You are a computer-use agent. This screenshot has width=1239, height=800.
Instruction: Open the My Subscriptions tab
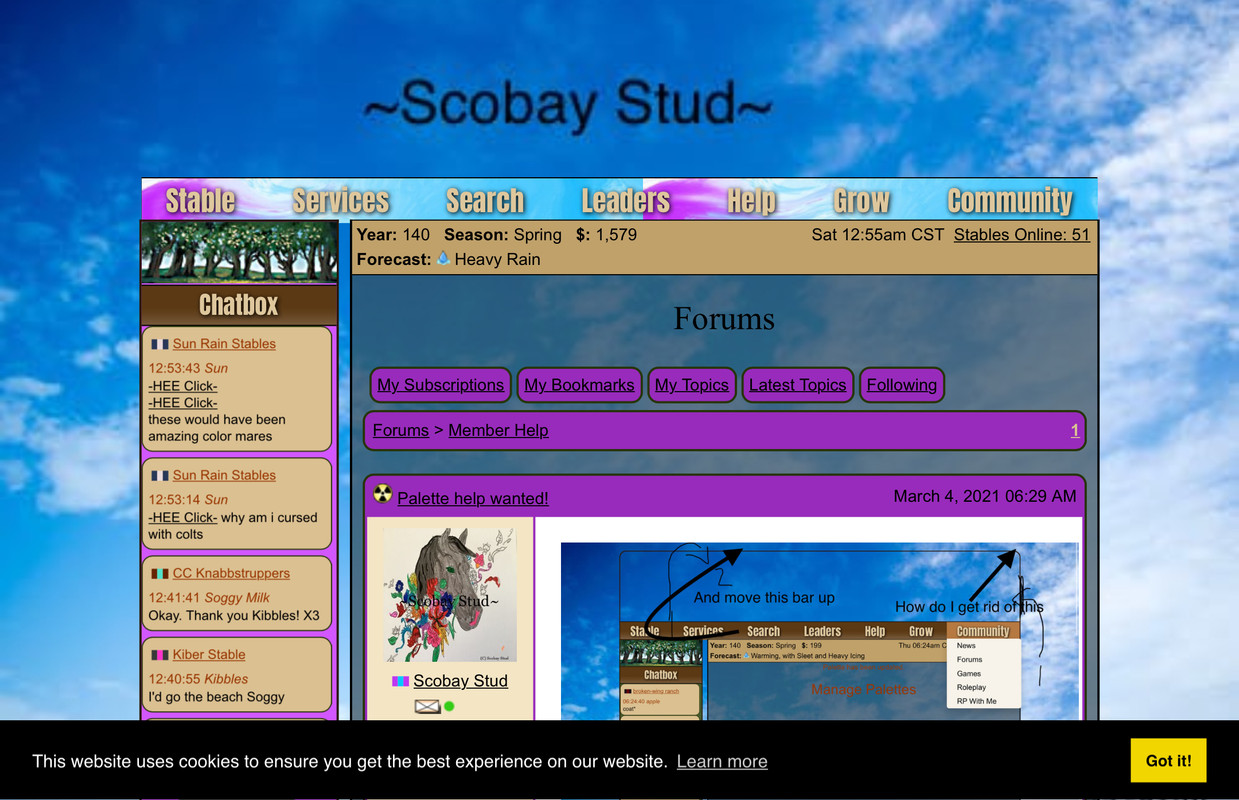coord(440,385)
